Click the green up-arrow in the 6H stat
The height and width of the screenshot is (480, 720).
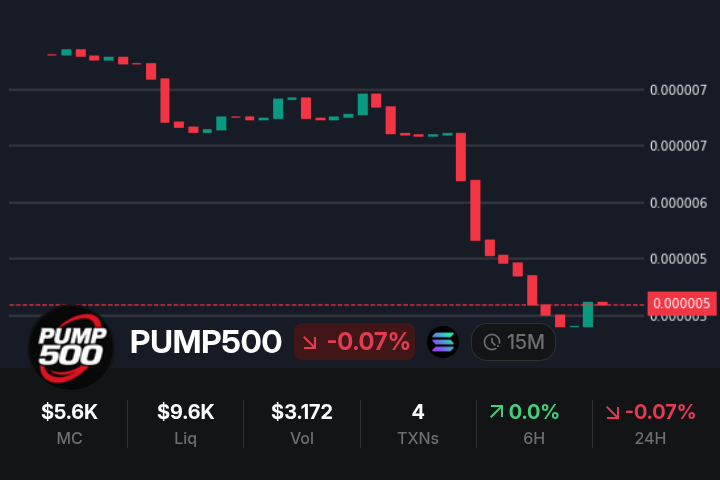click(496, 412)
